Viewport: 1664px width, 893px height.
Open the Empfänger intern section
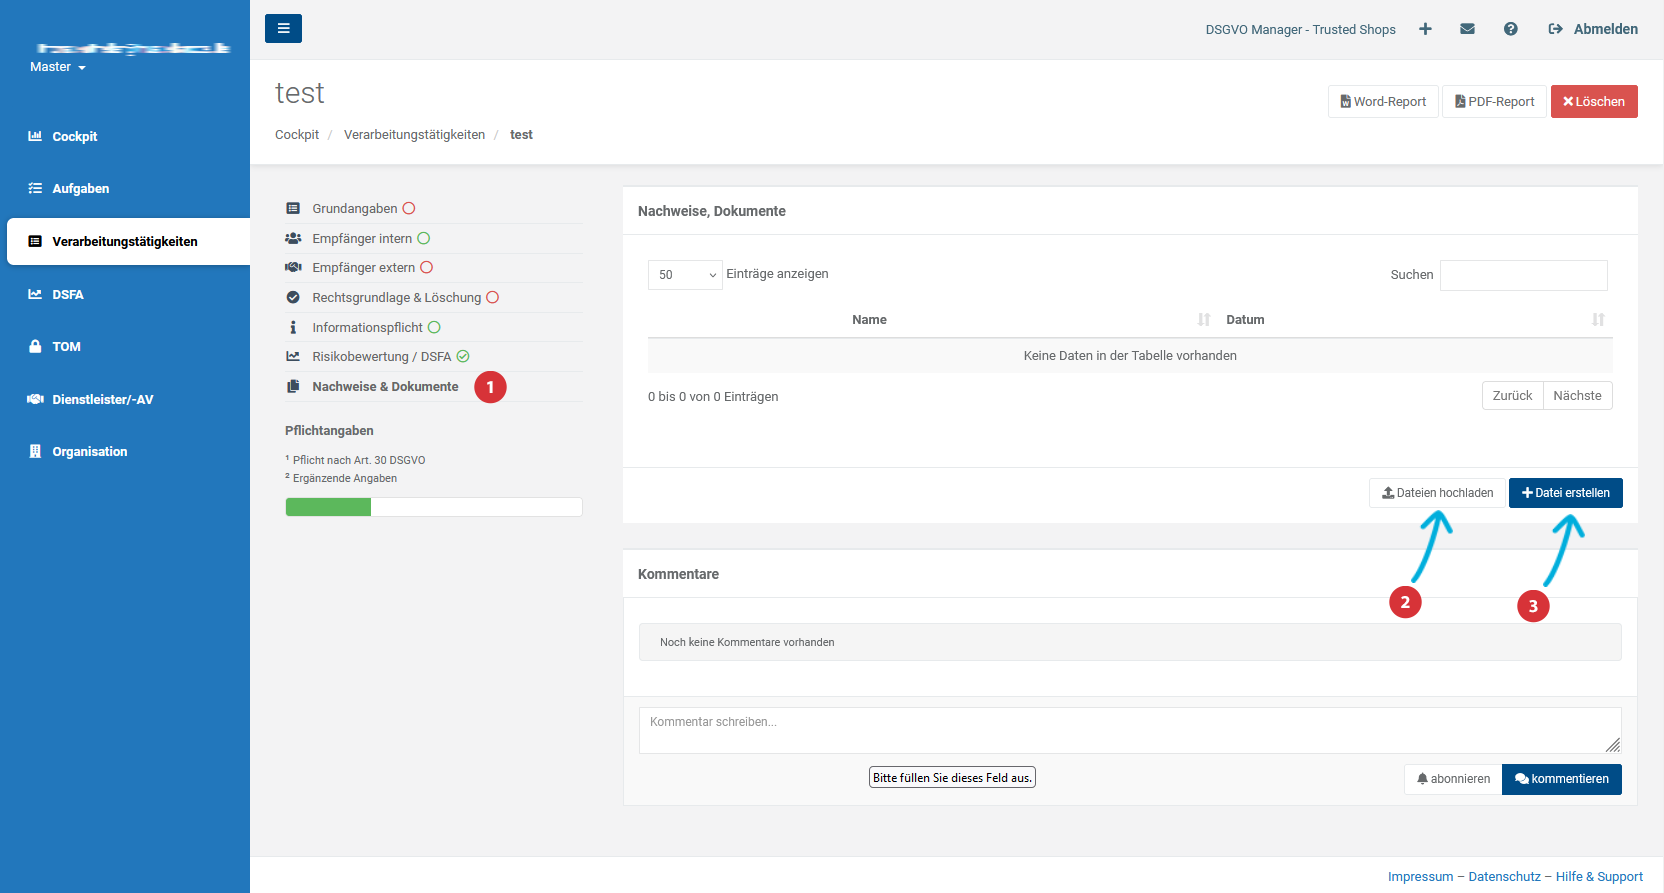click(362, 239)
